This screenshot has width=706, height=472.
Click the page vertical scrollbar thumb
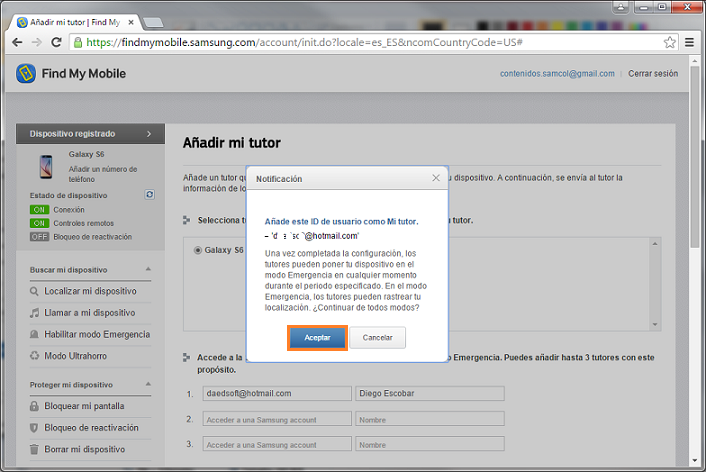pos(695,157)
